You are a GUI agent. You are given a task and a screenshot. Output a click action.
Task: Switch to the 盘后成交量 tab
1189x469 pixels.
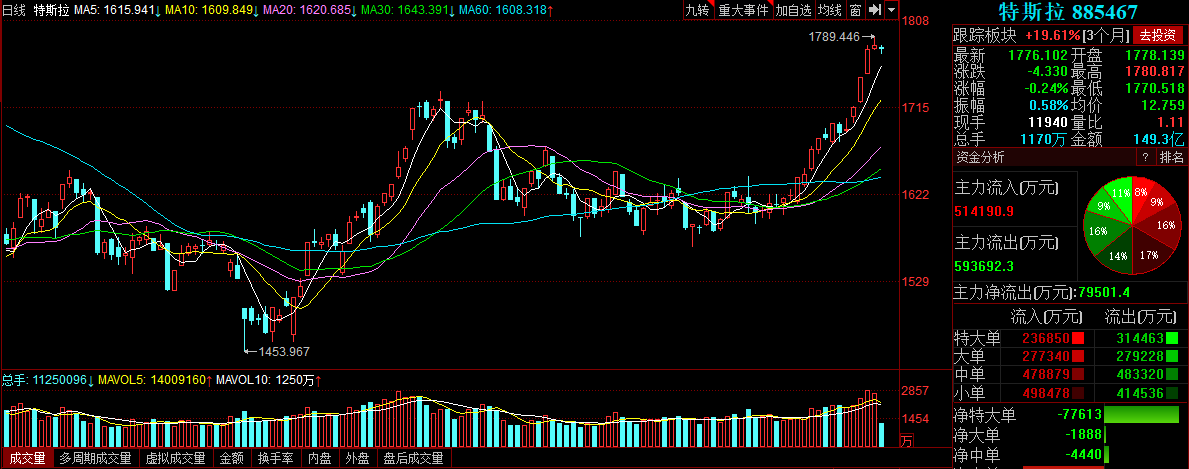pyautogui.click(x=413, y=458)
